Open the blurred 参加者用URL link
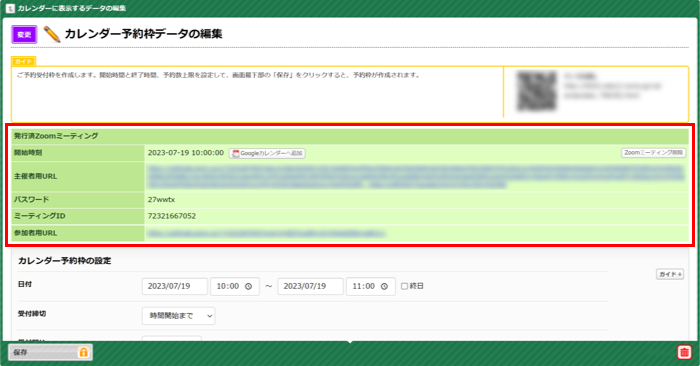The width and height of the screenshot is (700, 366). tap(266, 233)
